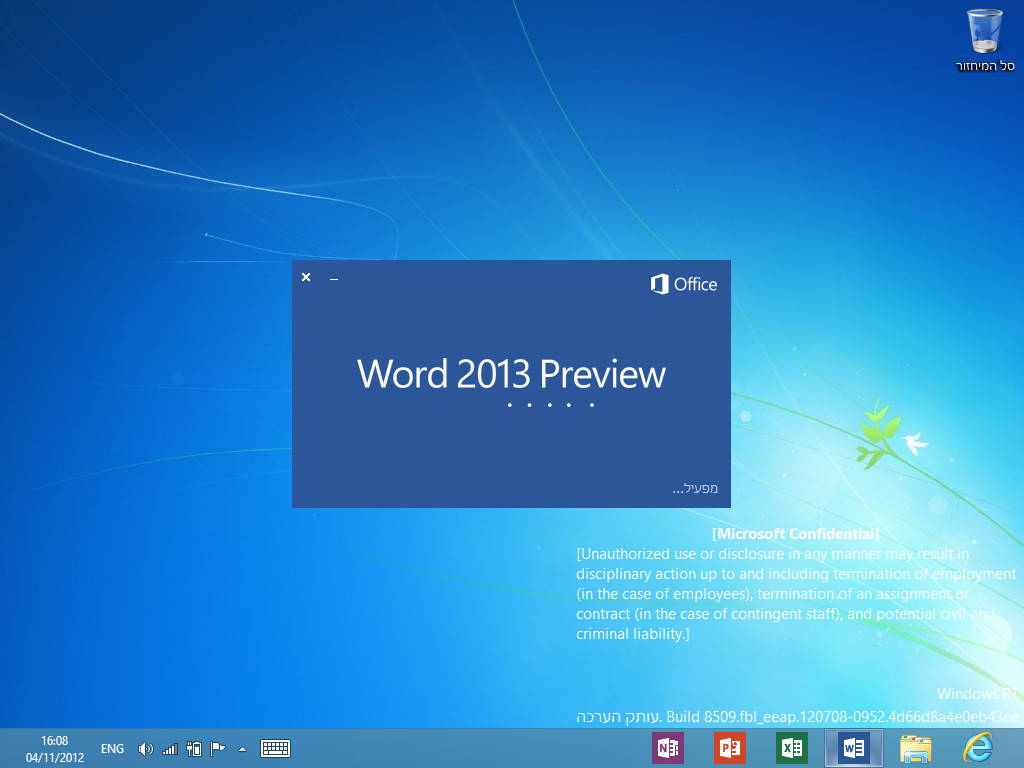Toggle the touch keyboard icon

[275, 748]
